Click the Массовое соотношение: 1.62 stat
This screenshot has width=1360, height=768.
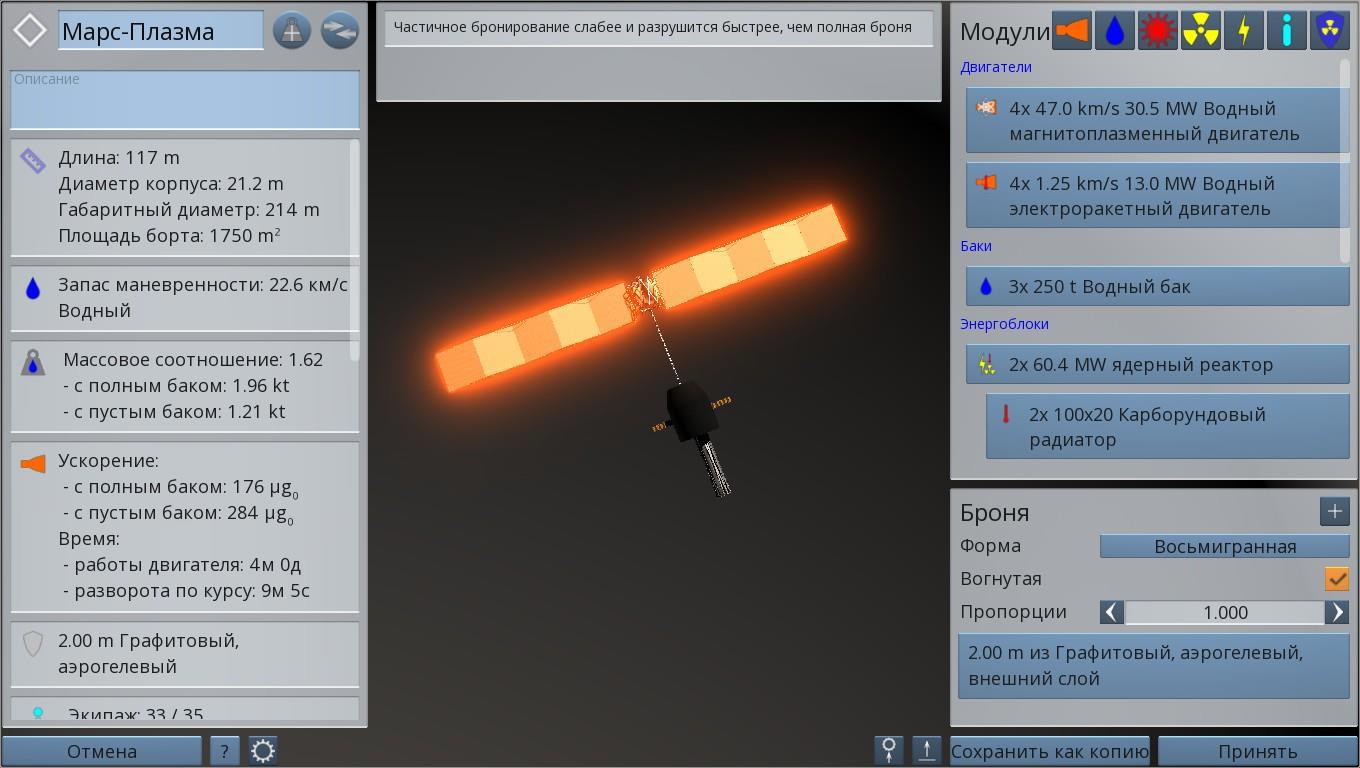(193, 359)
